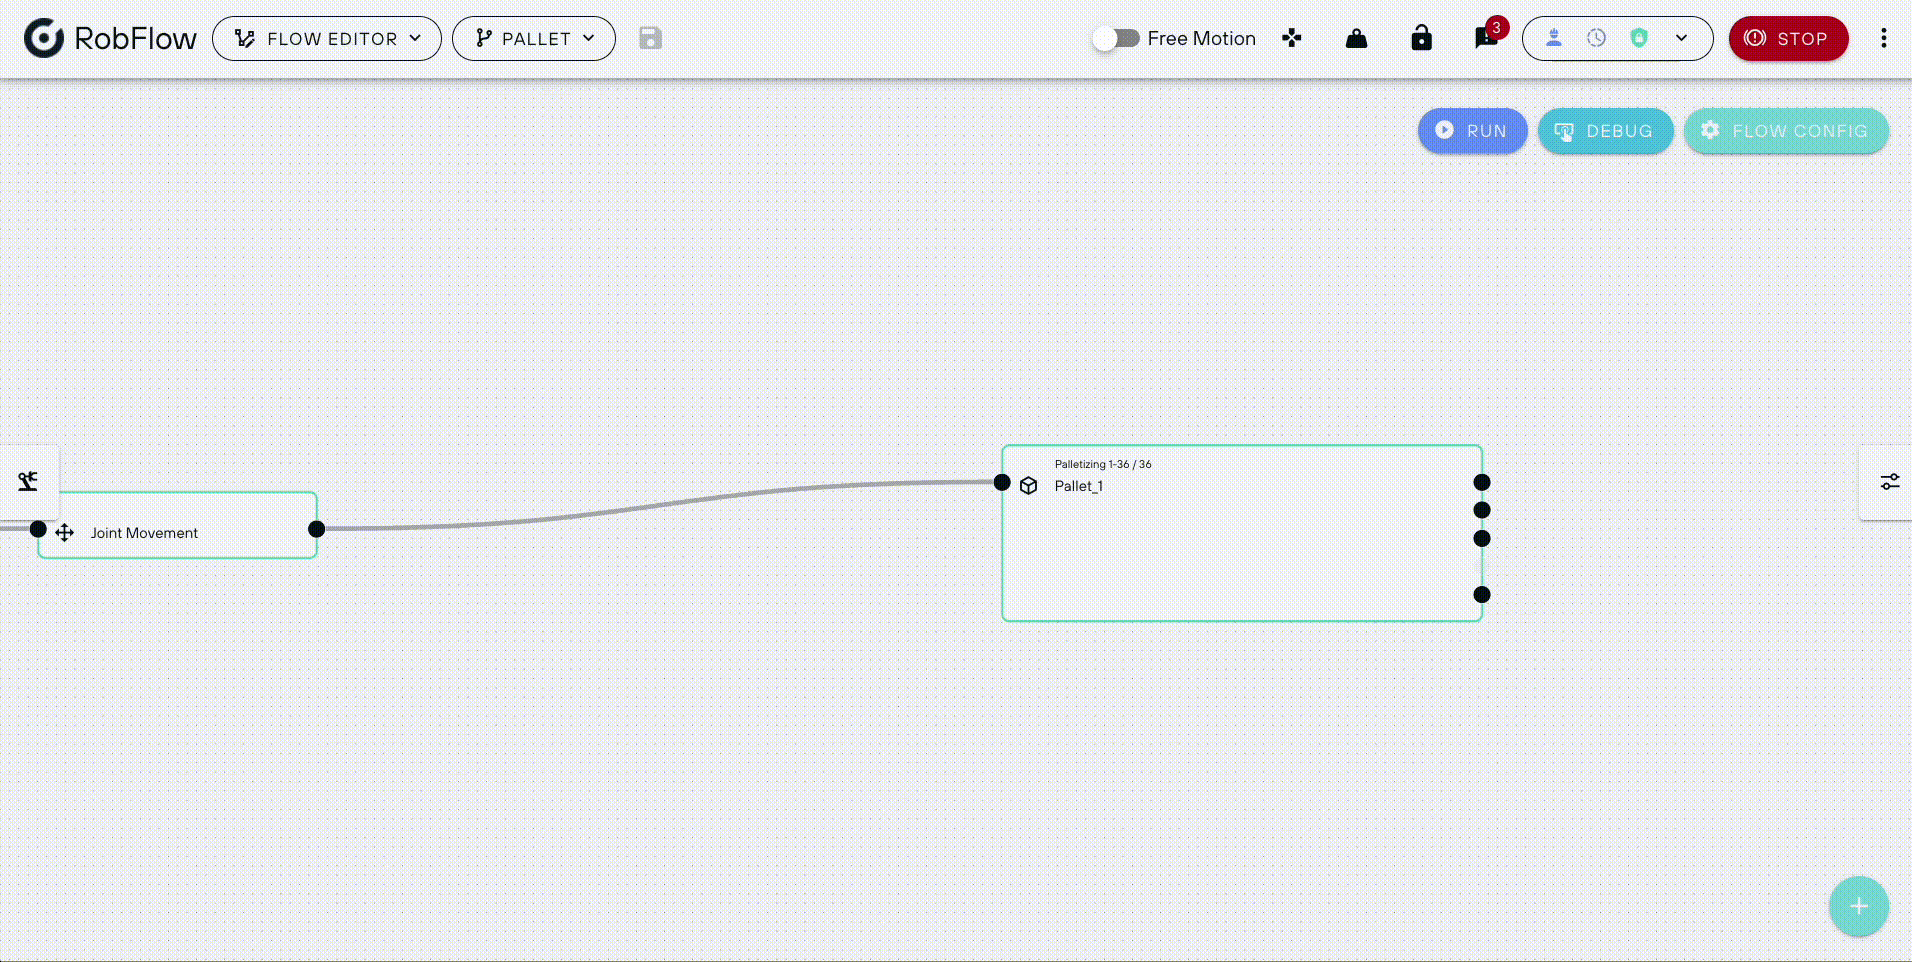Click the Joint Movement move icon
1912x962 pixels.
[65, 533]
